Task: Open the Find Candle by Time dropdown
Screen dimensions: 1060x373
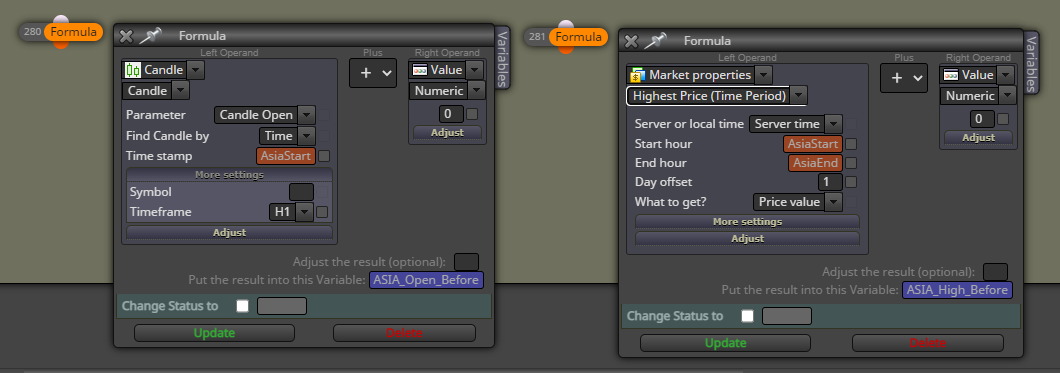Action: (306, 136)
